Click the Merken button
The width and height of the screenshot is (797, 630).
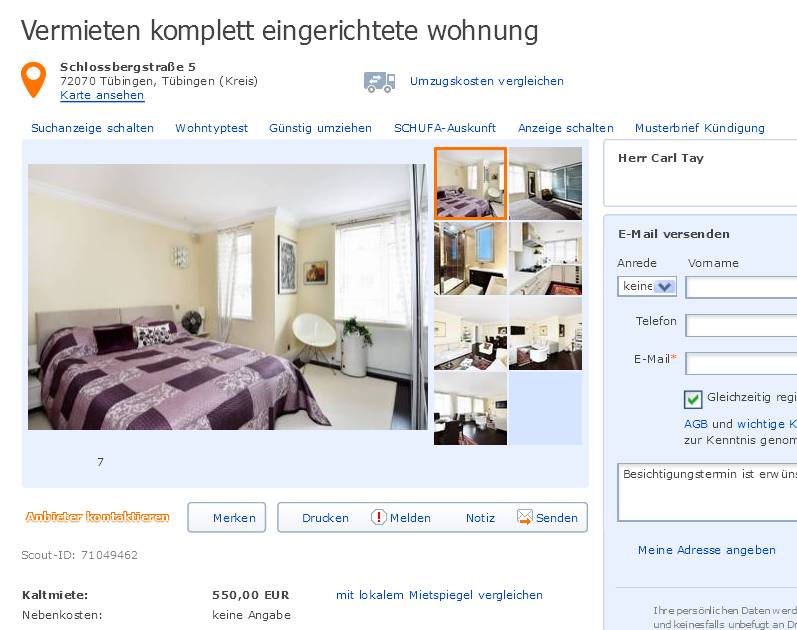click(227, 518)
